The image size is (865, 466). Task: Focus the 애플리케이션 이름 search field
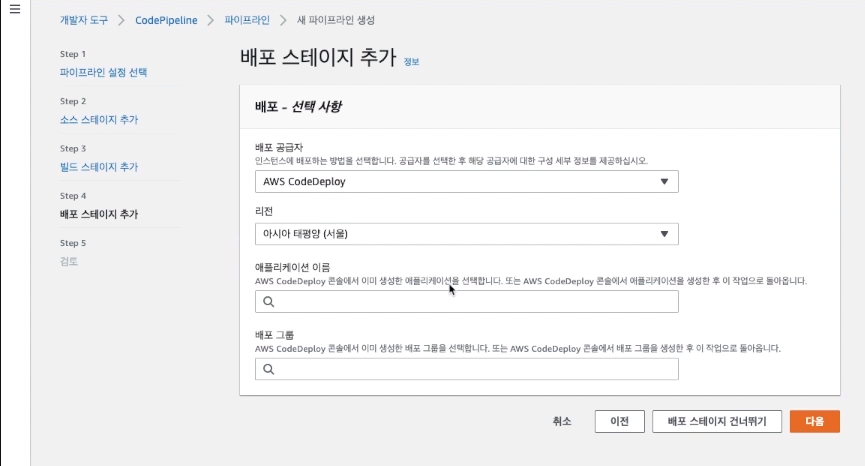(x=467, y=302)
